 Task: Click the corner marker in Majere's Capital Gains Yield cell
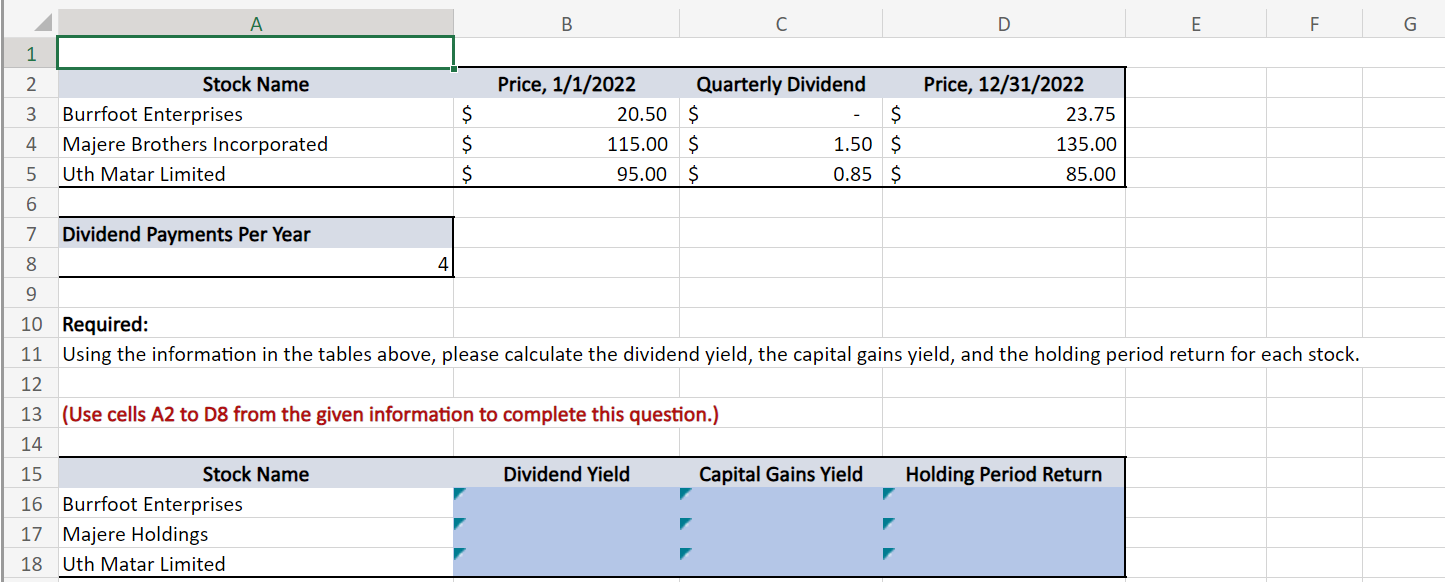click(684, 525)
